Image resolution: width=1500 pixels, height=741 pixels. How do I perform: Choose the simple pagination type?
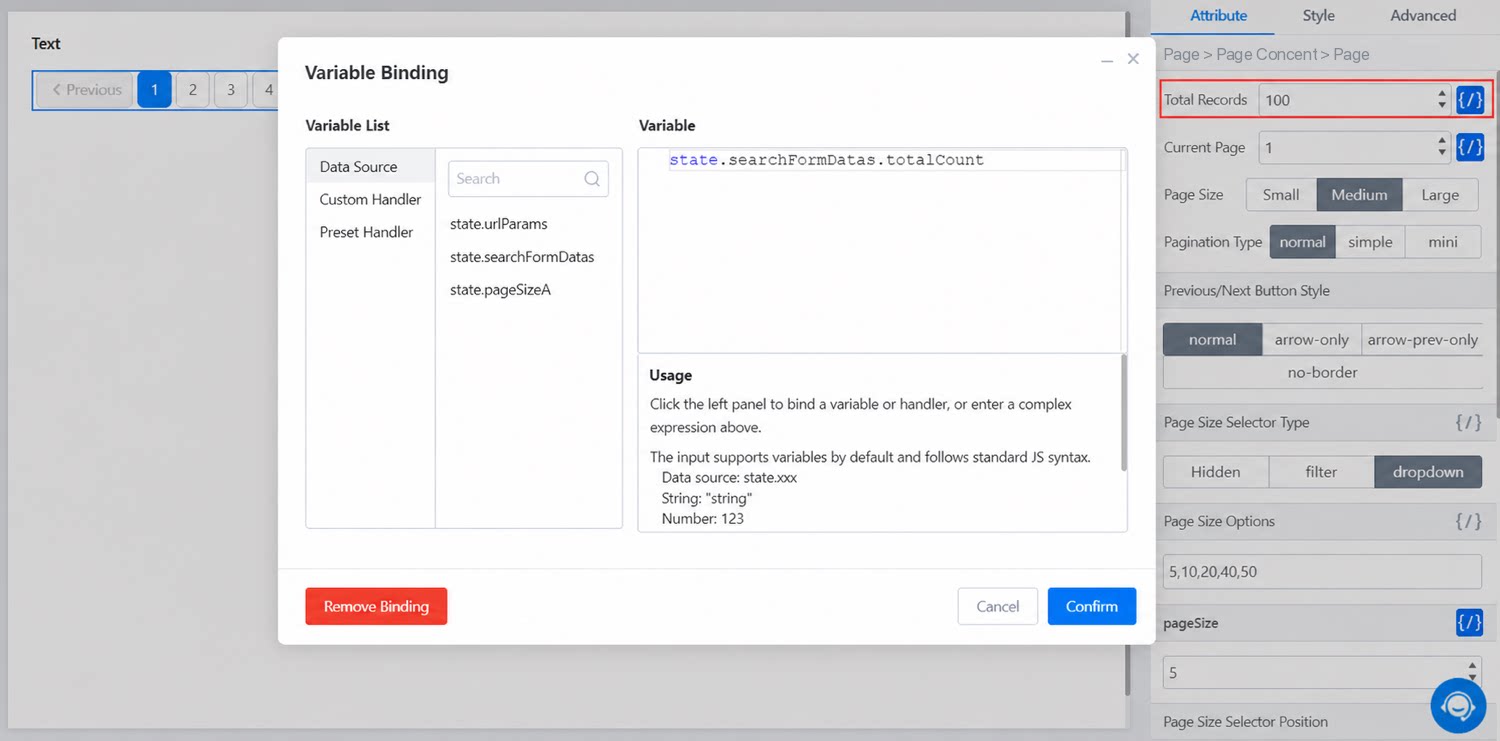(1370, 242)
